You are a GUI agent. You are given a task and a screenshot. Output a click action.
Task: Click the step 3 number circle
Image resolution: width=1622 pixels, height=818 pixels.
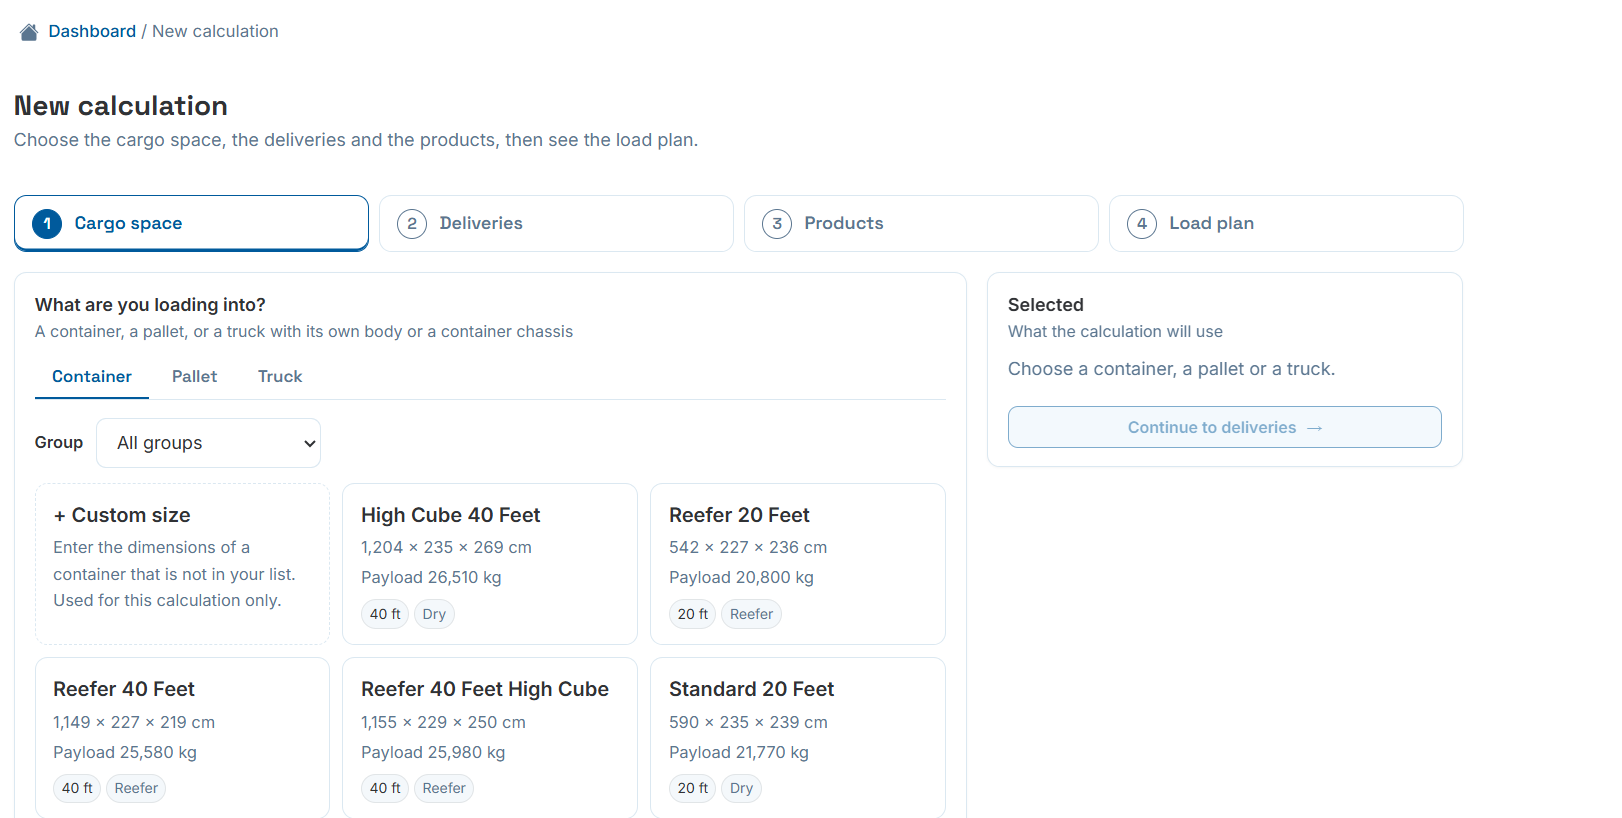[777, 224]
